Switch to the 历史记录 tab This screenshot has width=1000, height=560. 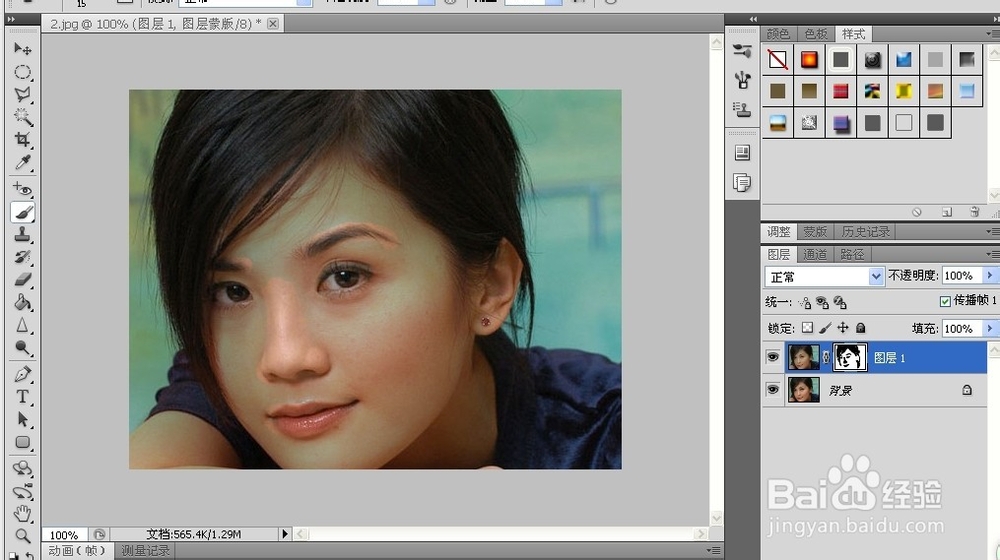[x=865, y=232]
